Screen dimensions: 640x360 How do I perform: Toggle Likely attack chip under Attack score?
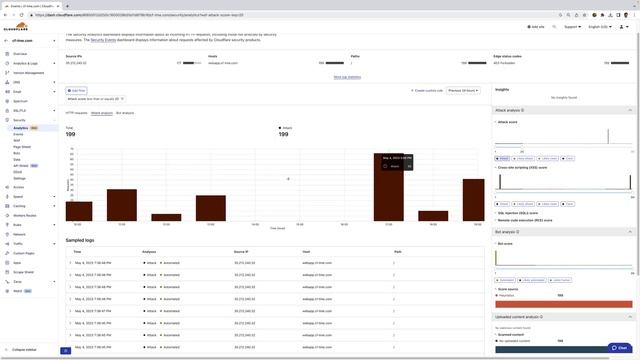pos(523,158)
